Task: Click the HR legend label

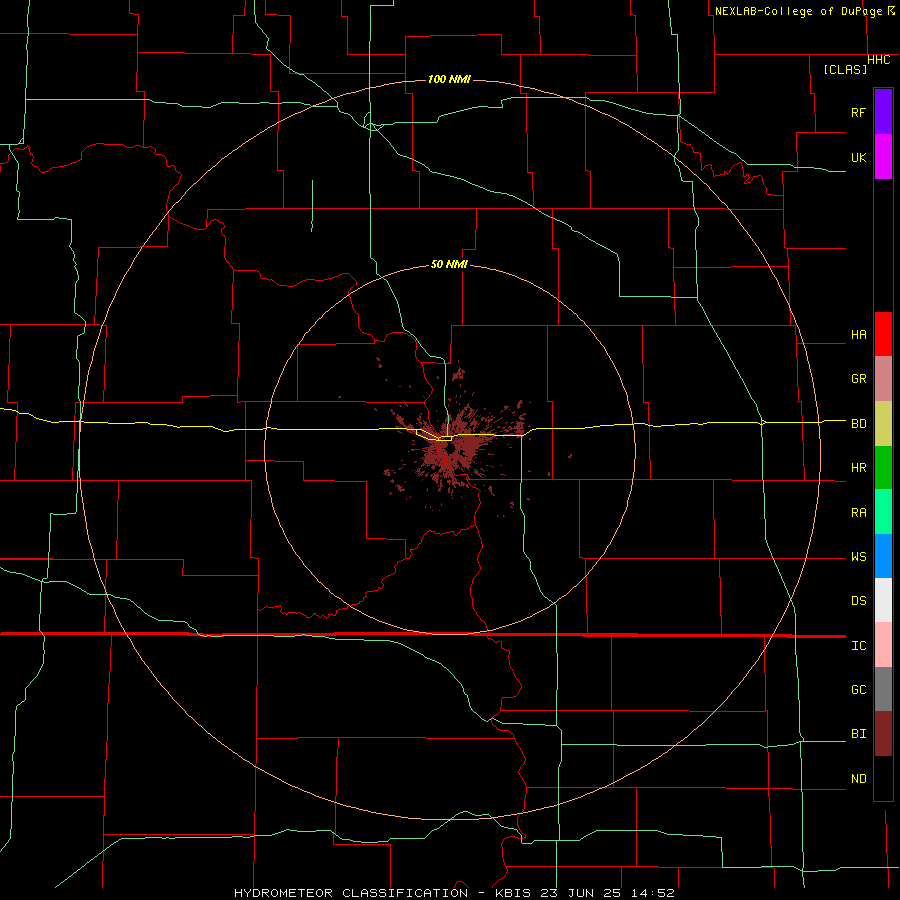Action: tap(858, 468)
